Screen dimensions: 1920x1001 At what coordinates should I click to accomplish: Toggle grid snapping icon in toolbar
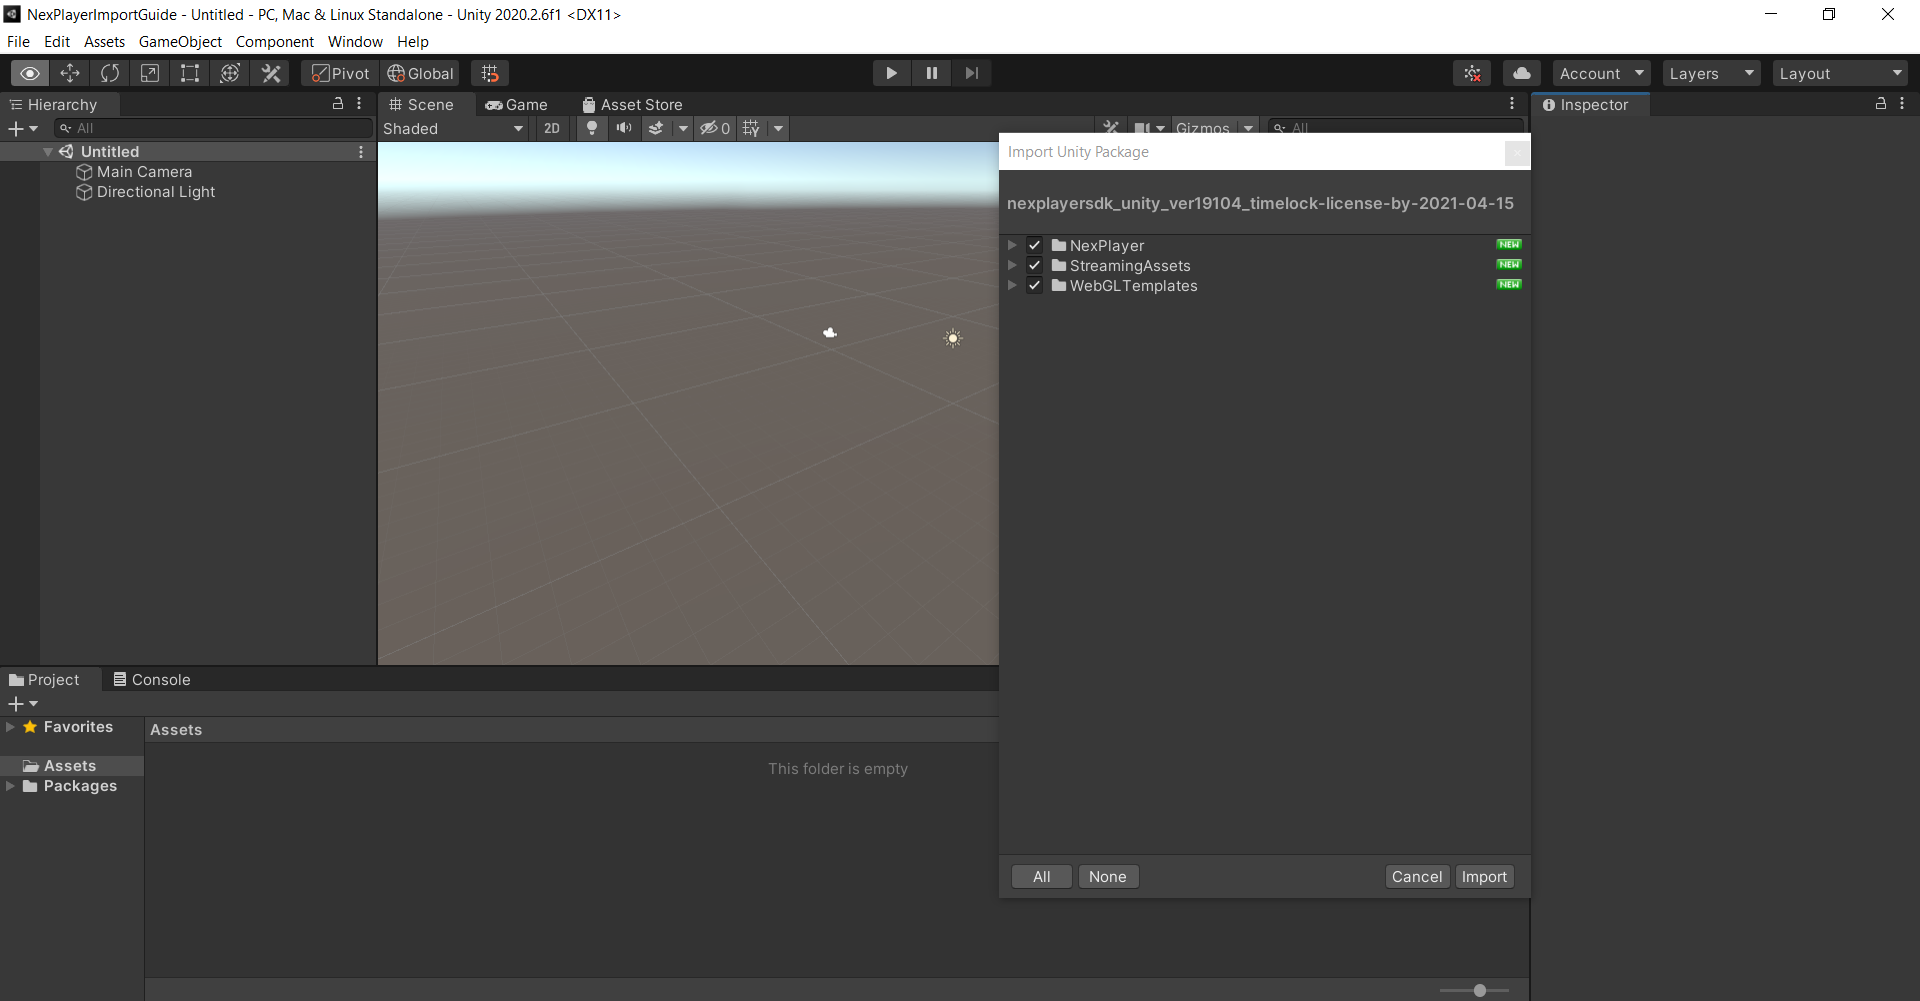[490, 73]
